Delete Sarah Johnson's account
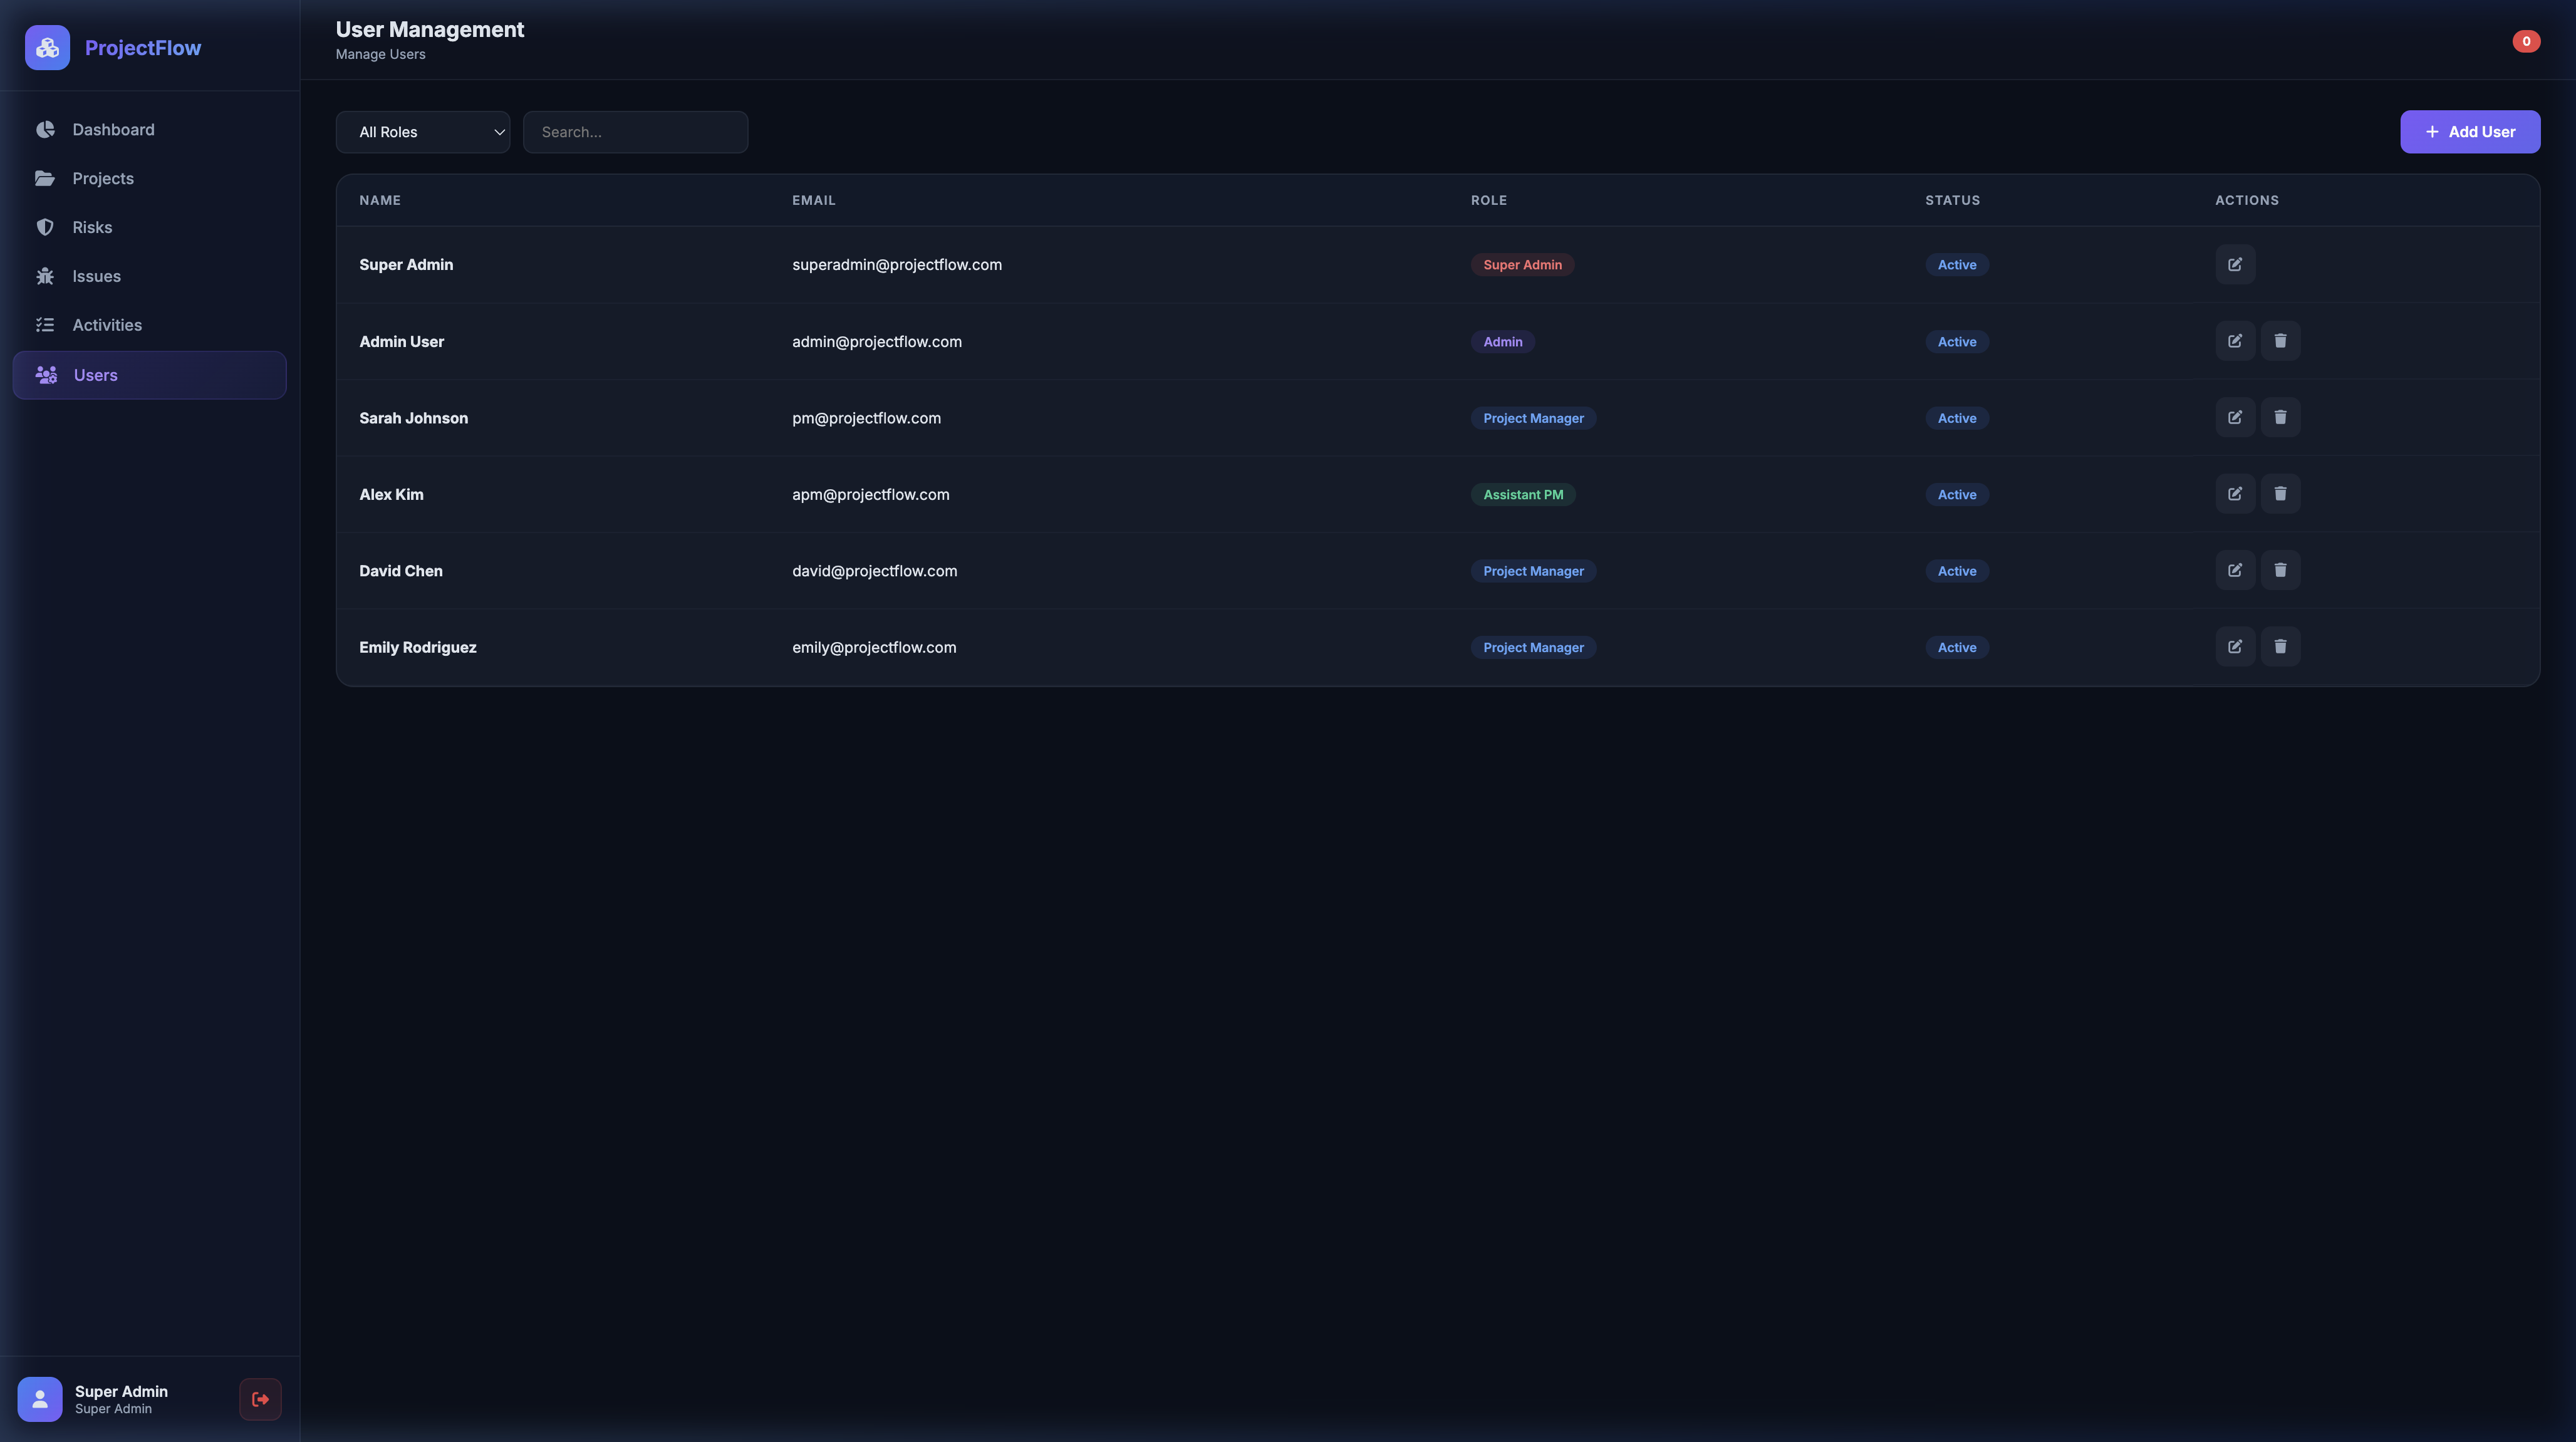The width and height of the screenshot is (2576, 1442). tap(2280, 418)
